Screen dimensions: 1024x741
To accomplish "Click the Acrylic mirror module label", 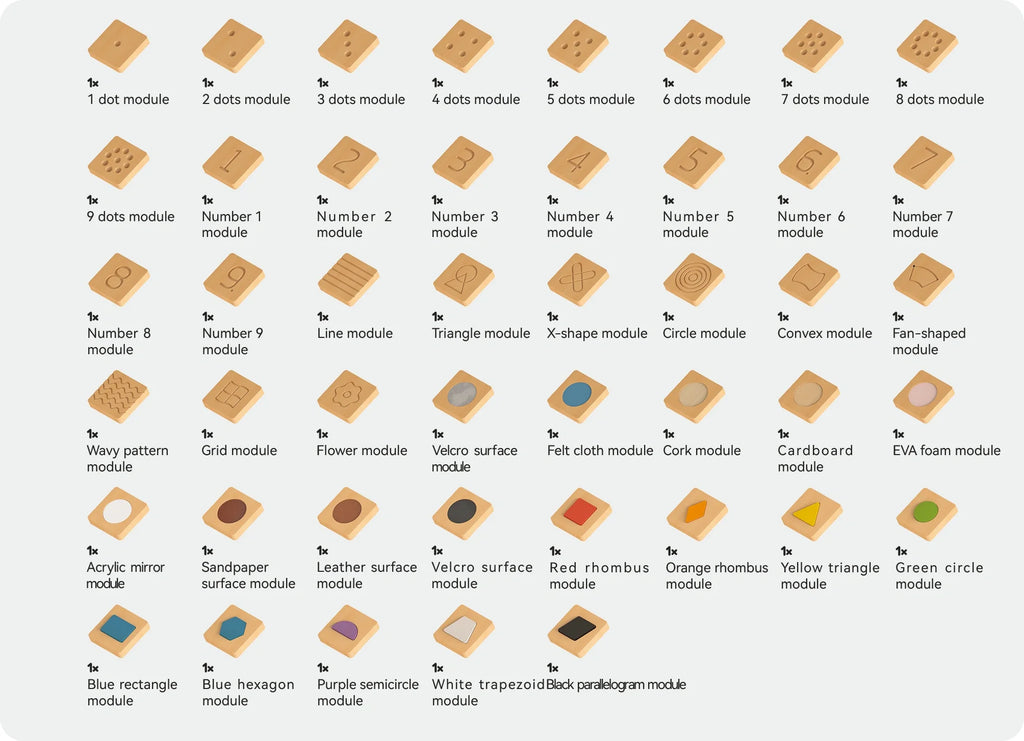I will pos(125,575).
